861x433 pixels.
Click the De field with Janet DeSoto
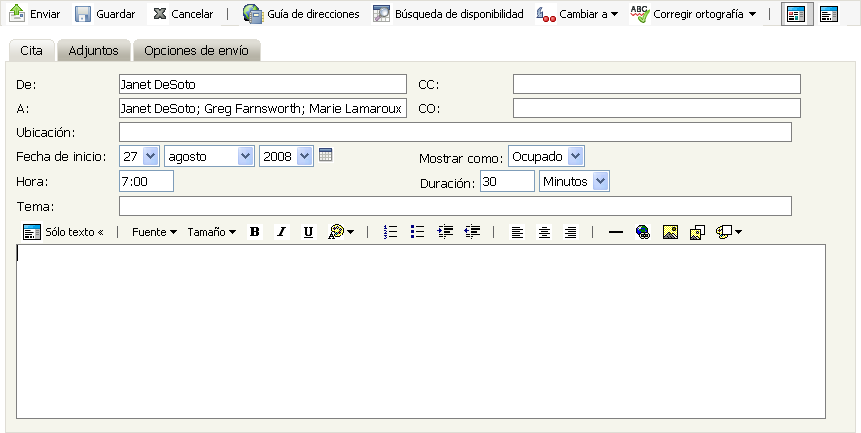point(262,85)
